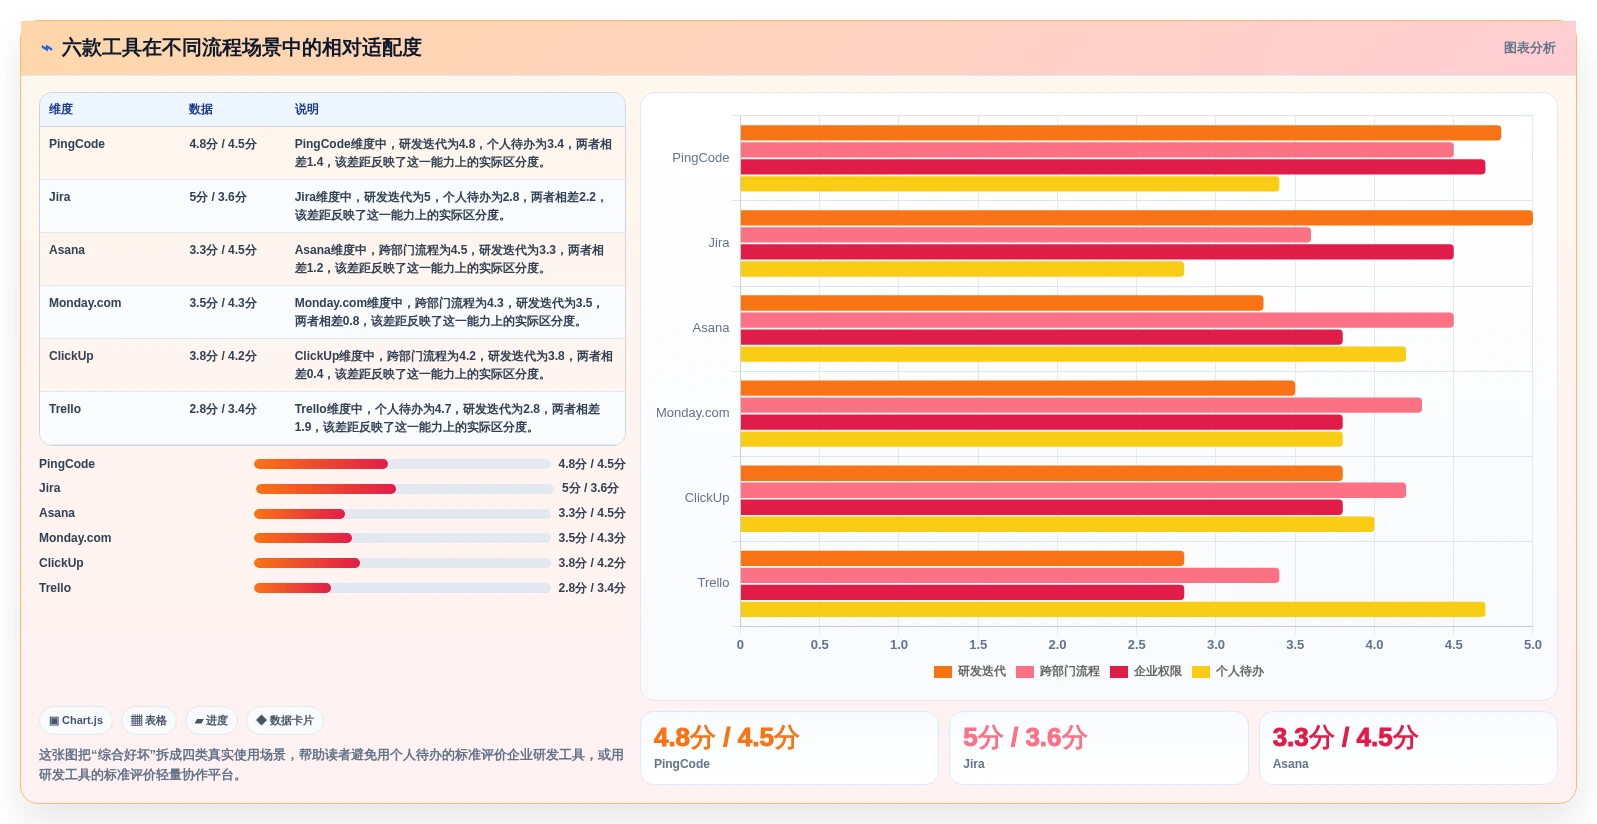Click the Asana progress bar

402,514
